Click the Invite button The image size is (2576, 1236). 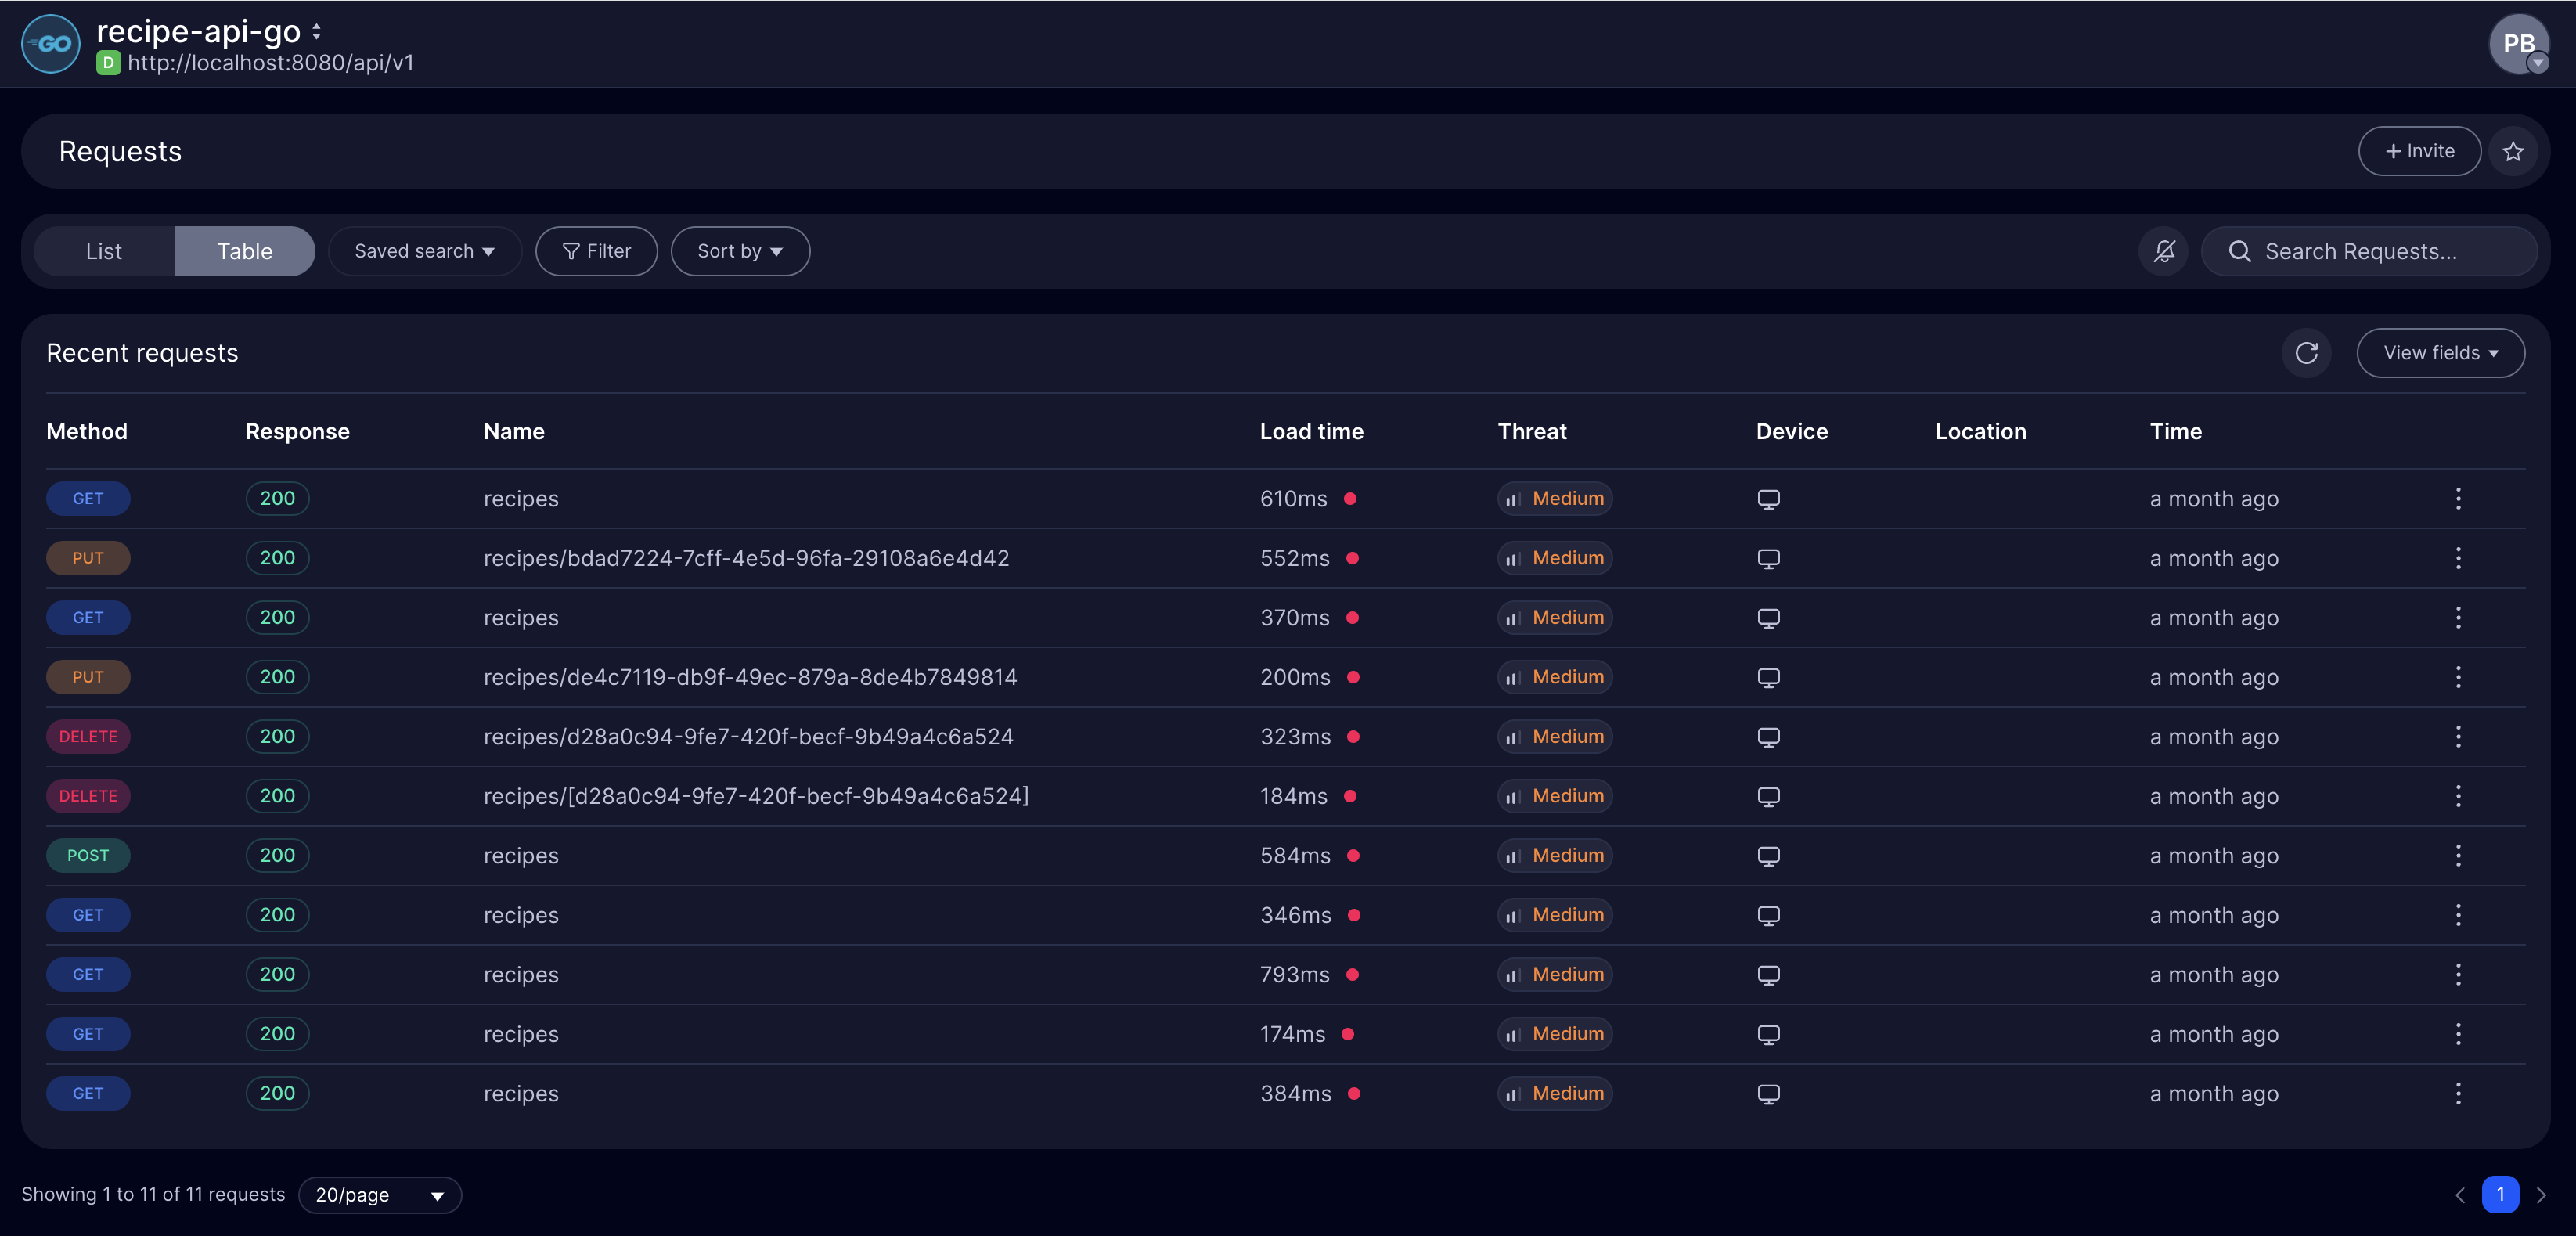2419,151
